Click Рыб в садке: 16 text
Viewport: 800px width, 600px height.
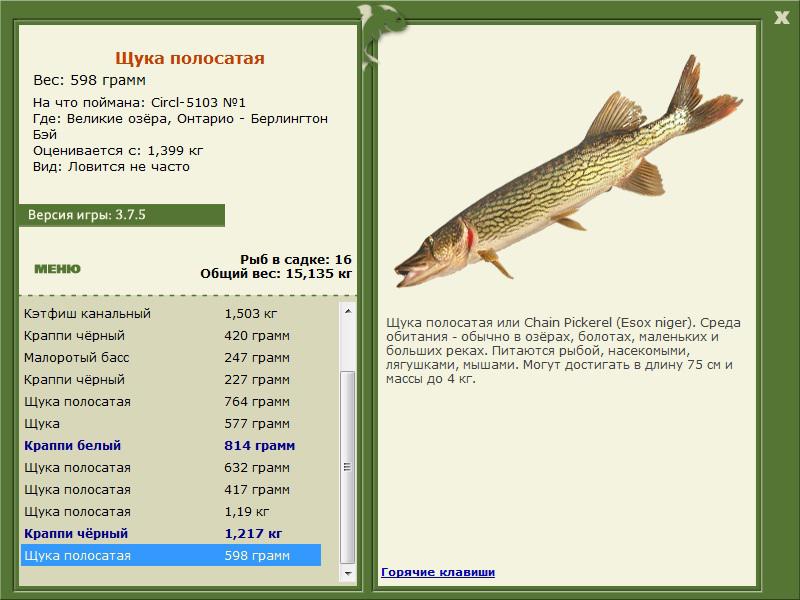(x=296, y=259)
